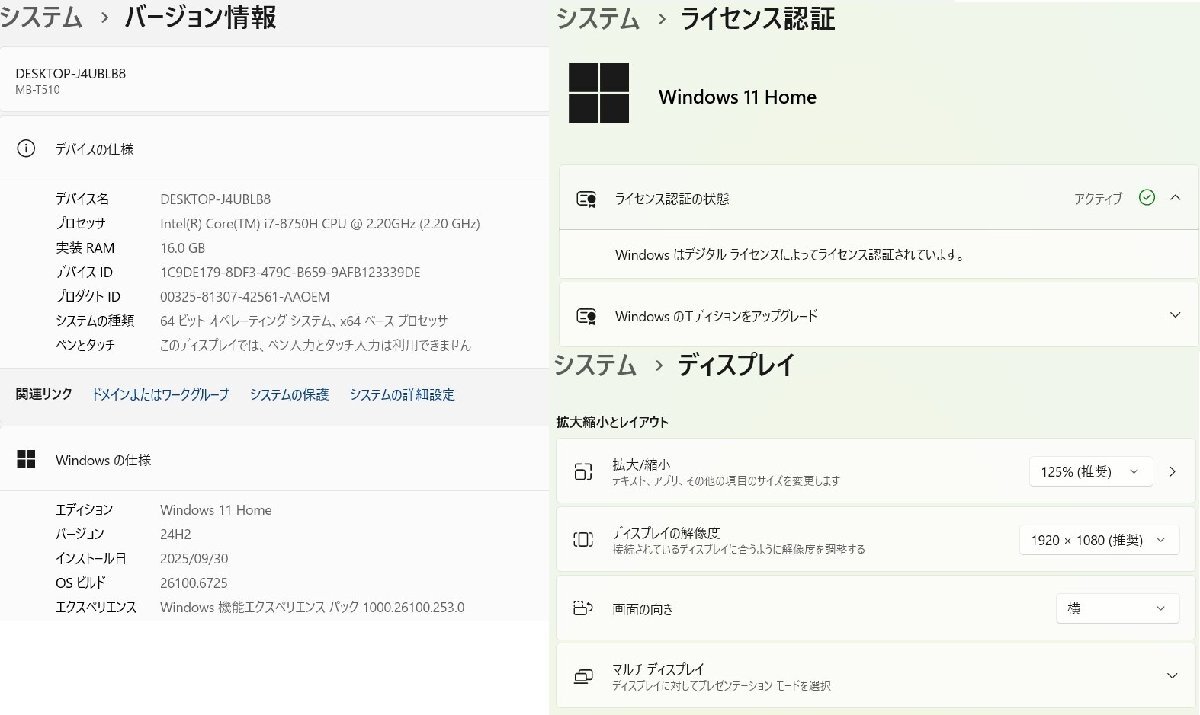Click the 拡大縮小とレイアウト heading
The height and width of the screenshot is (715, 1200).
click(612, 422)
